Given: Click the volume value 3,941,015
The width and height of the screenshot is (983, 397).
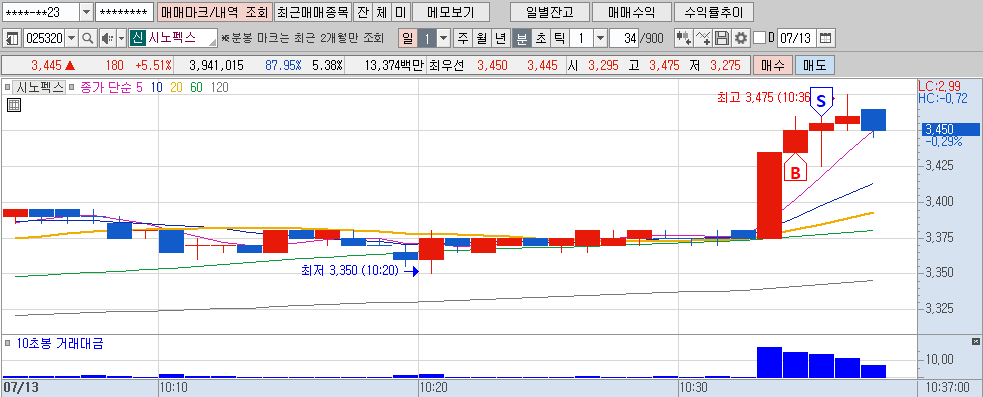Looking at the screenshot, I should (216, 65).
